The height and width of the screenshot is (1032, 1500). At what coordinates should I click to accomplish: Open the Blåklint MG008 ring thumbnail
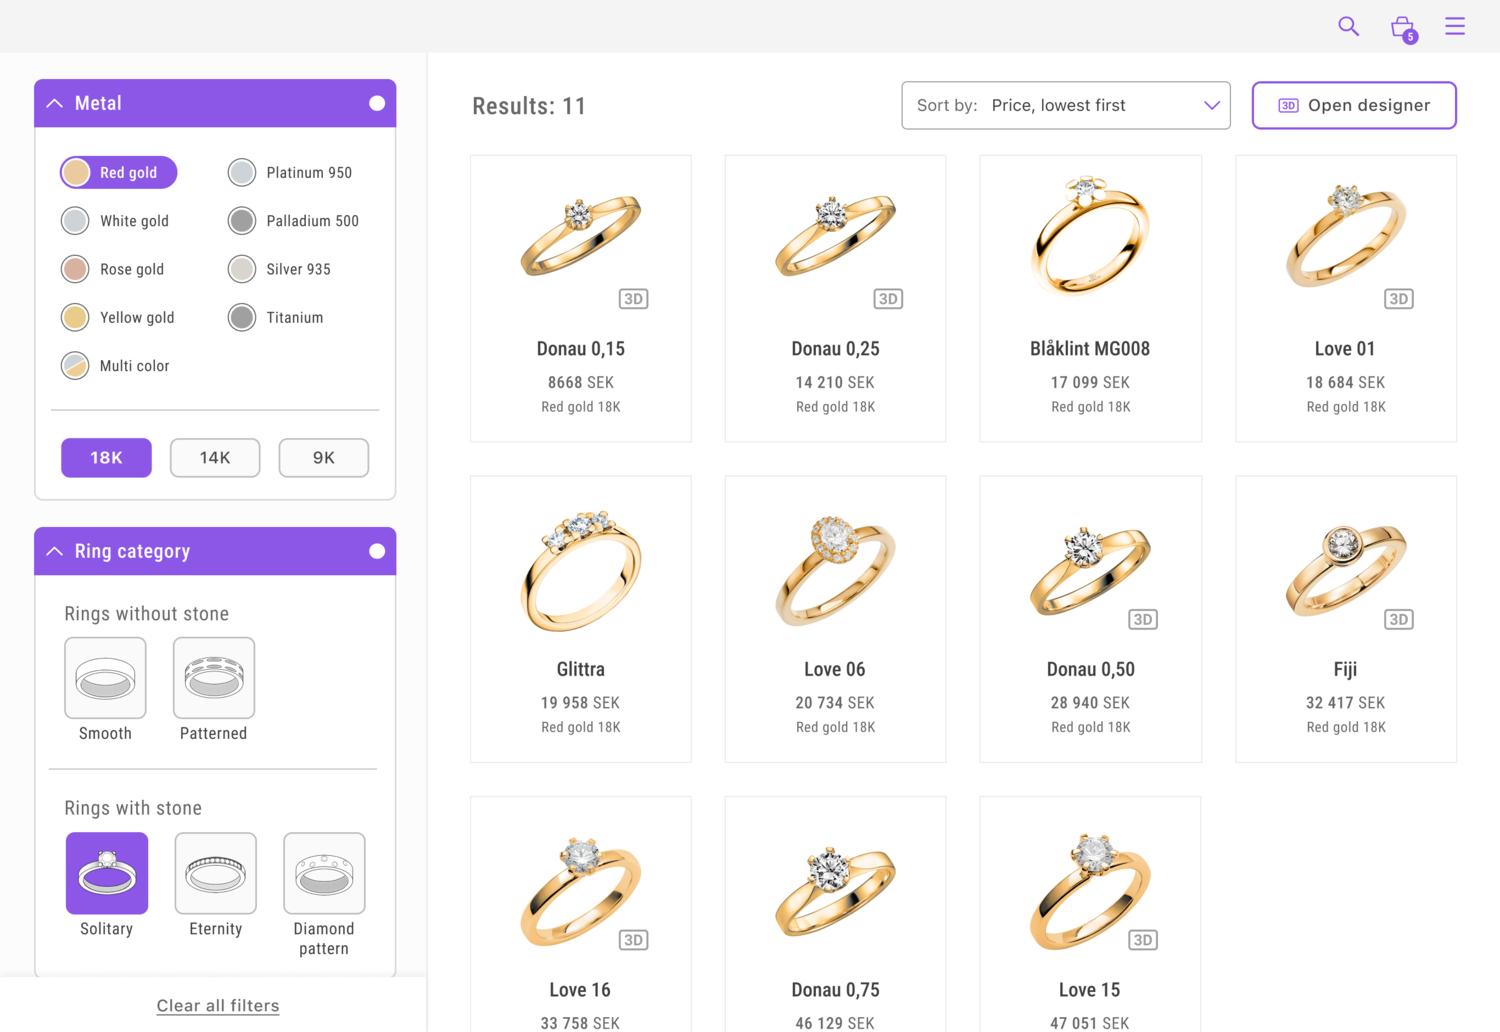tap(1090, 236)
